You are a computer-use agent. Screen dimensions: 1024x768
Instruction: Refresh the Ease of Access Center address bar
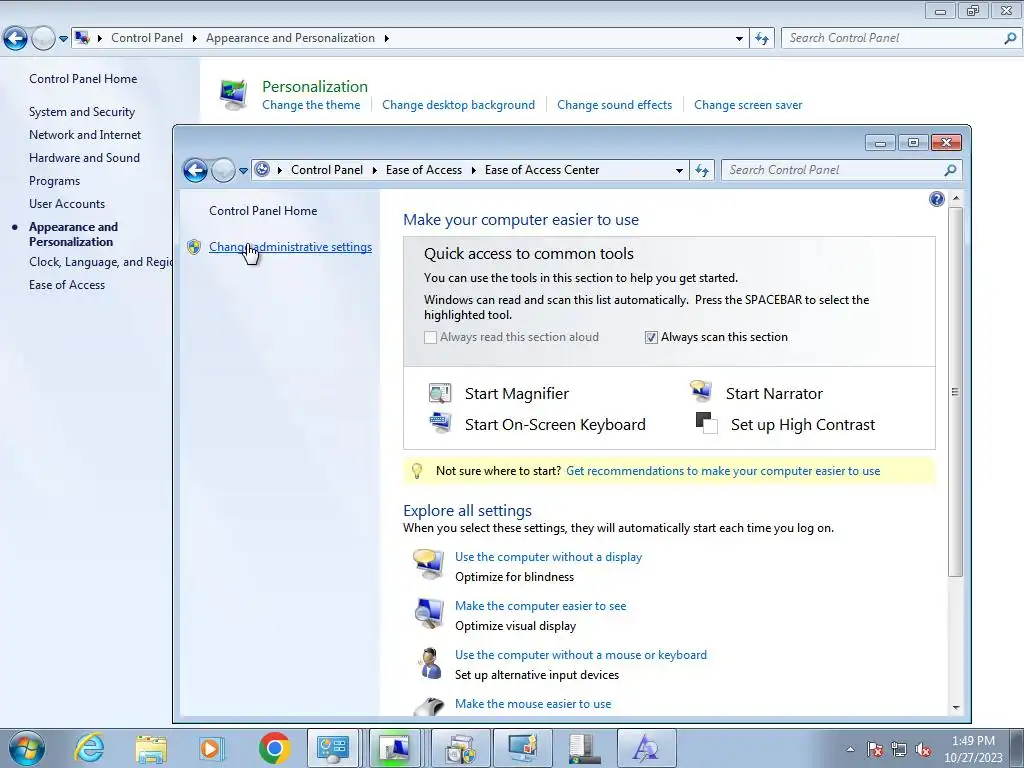point(702,170)
